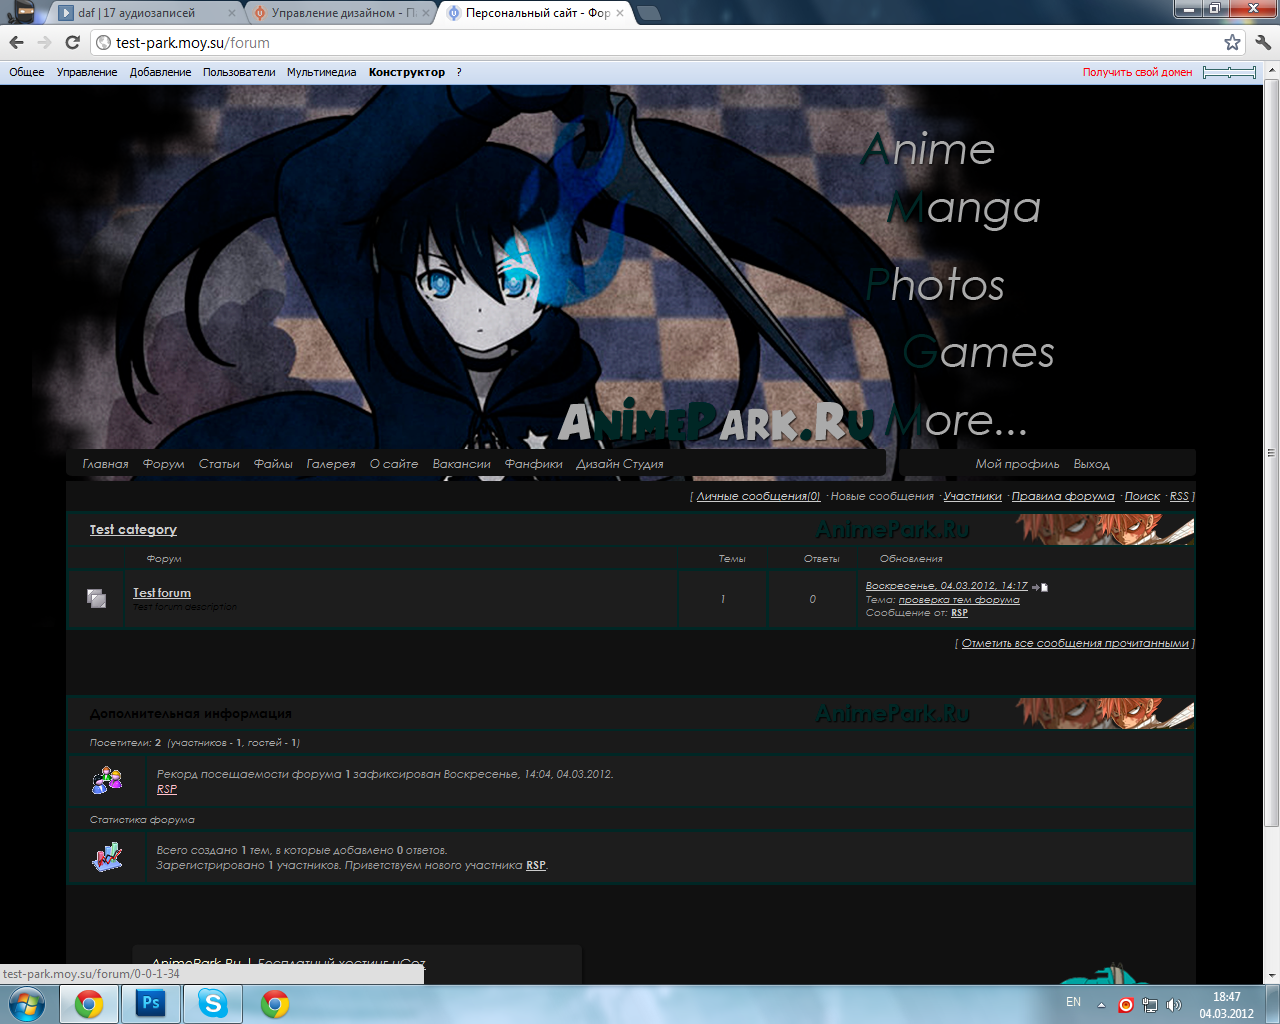1280x1024 pixels.
Task: Click the EN language indicator
Action: [1073, 1002]
